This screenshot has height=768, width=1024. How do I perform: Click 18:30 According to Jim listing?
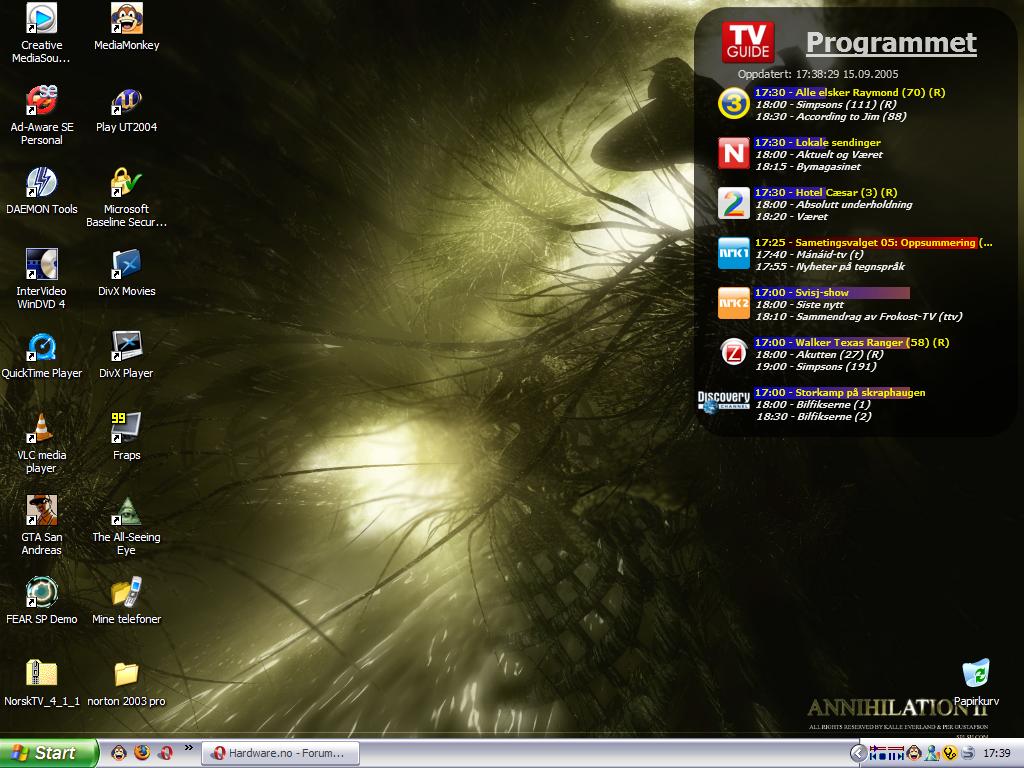pos(831,116)
